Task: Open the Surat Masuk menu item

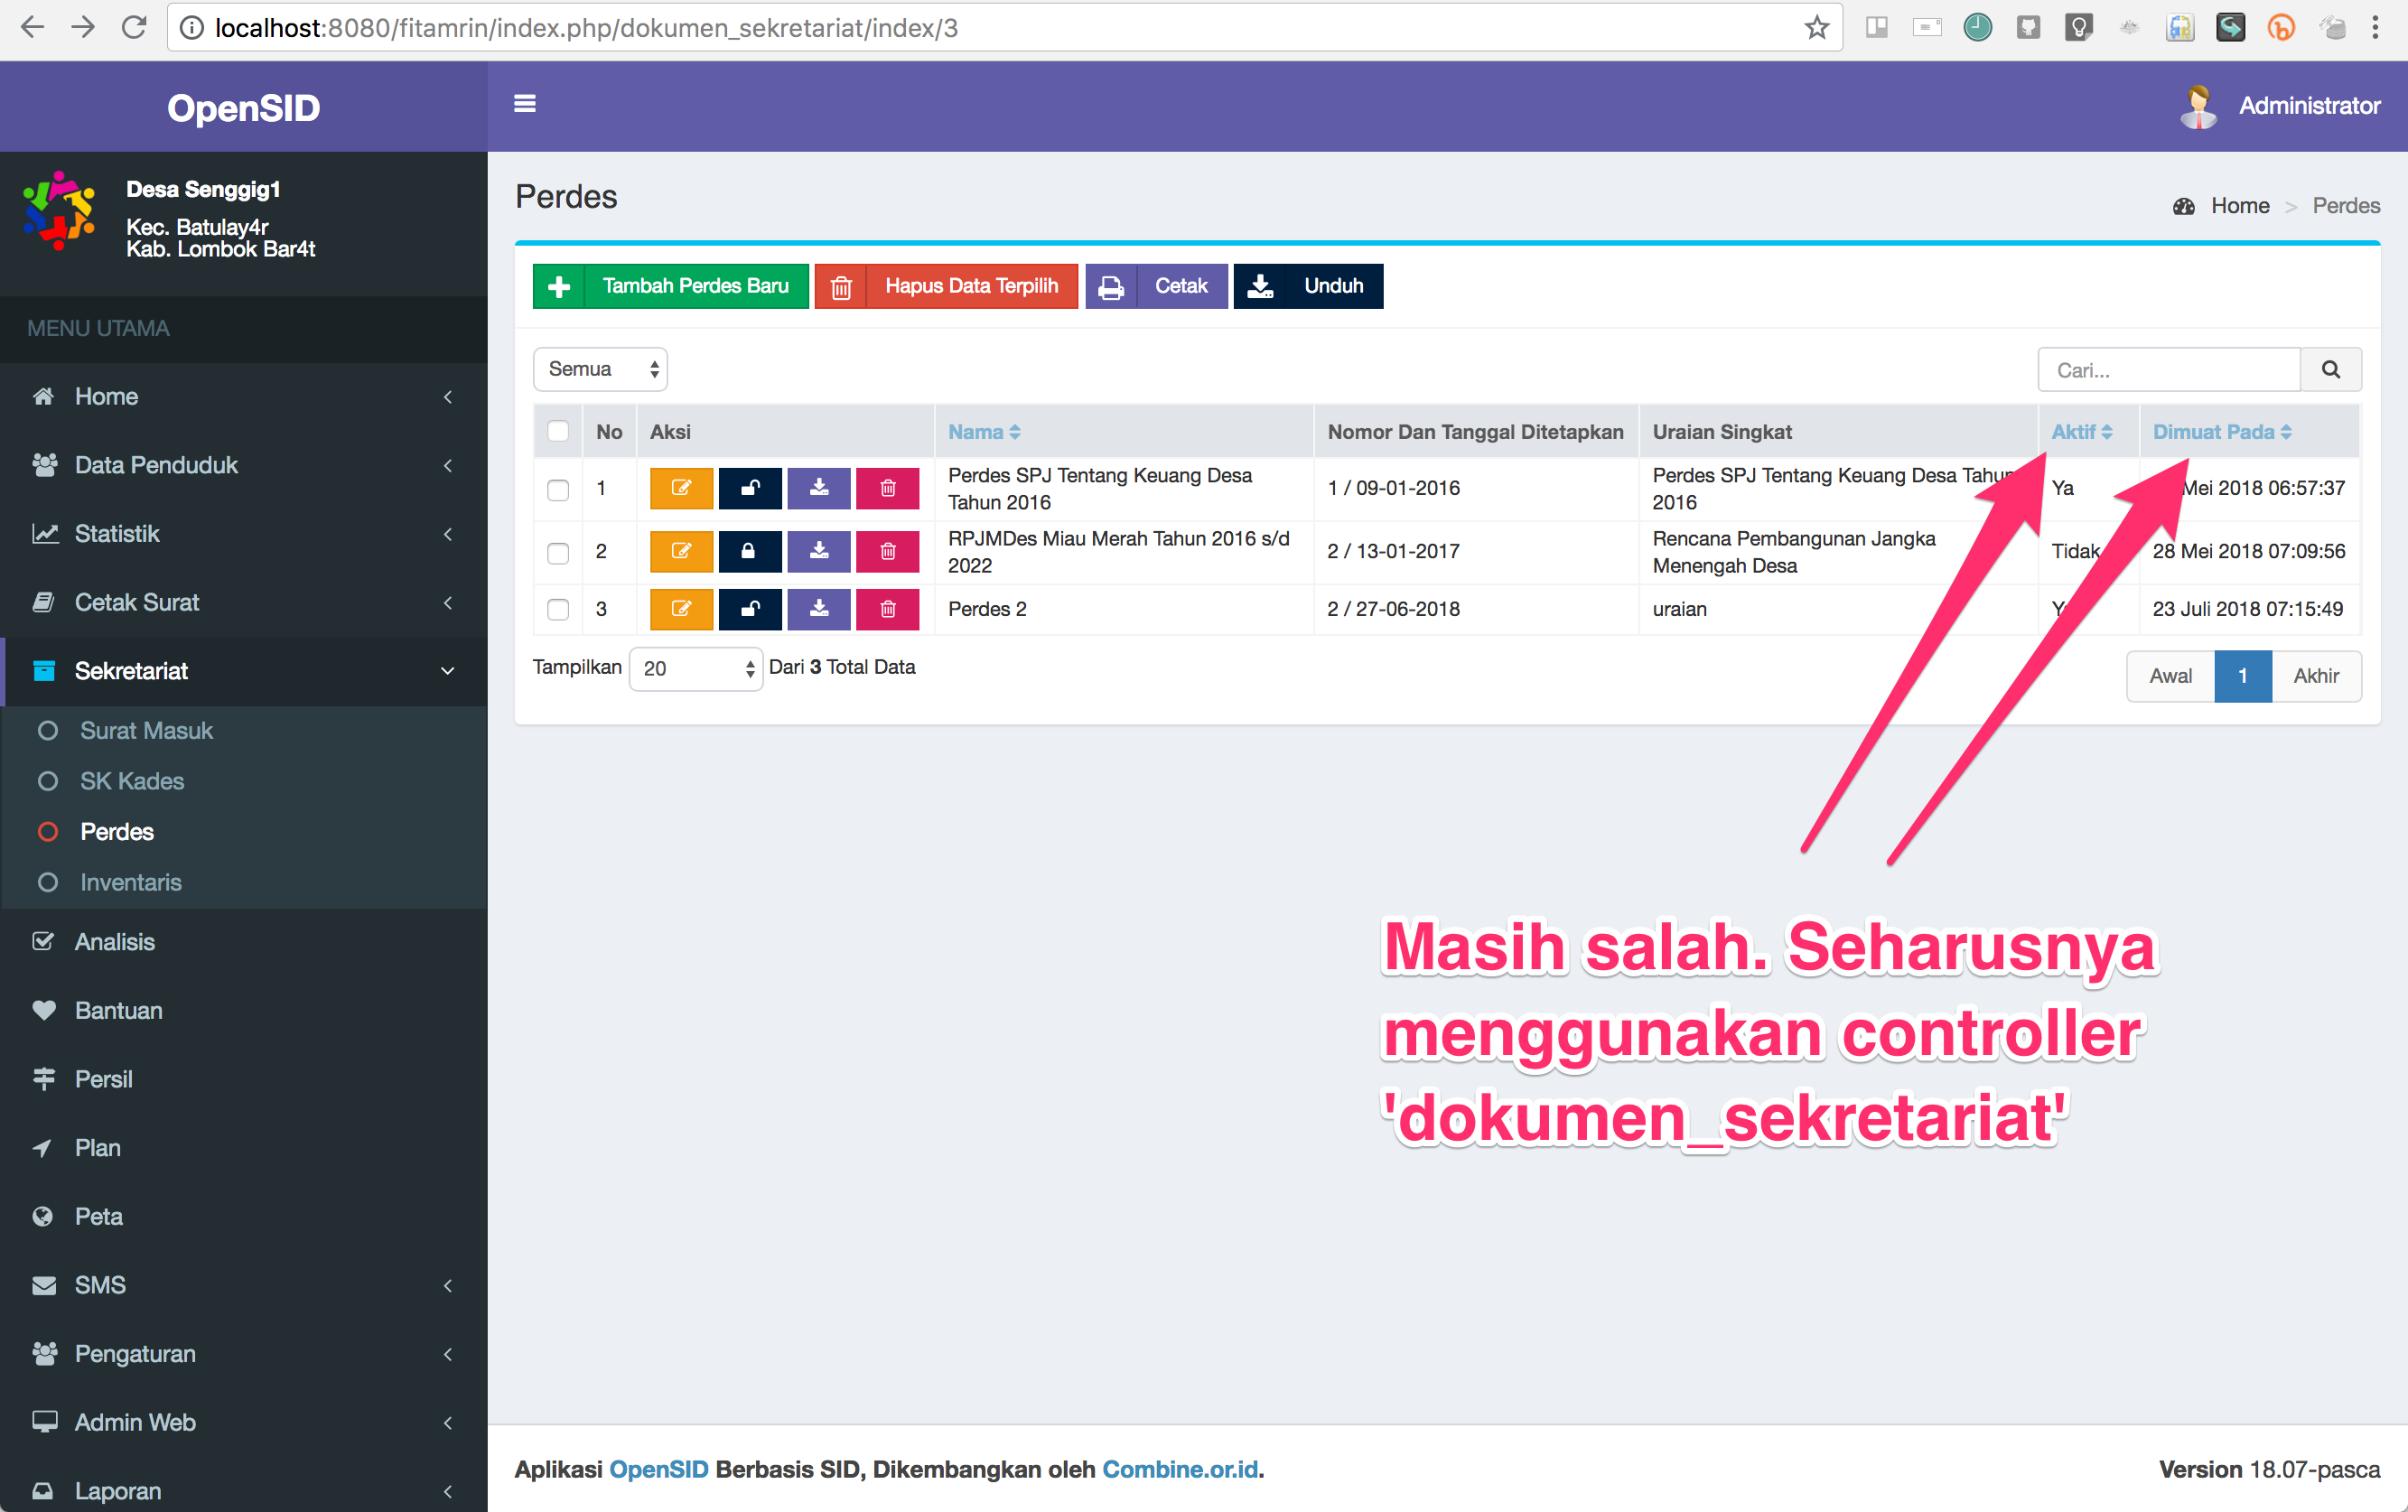Action: pyautogui.click(x=146, y=730)
